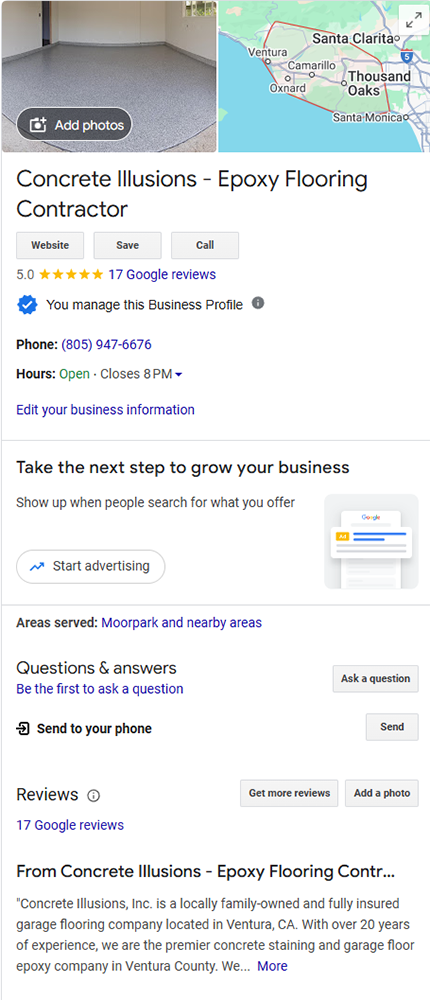Expand the business hours dropdown arrow
This screenshot has height=1000, width=430.
tap(179, 374)
